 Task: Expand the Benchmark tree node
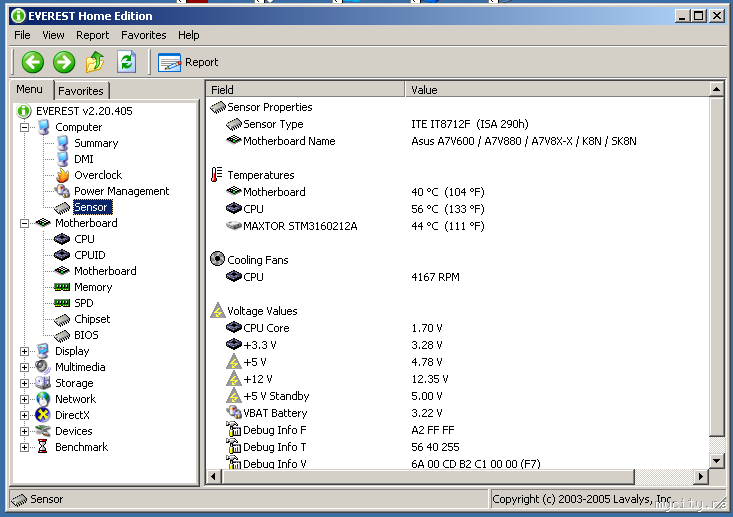pyautogui.click(x=24, y=447)
